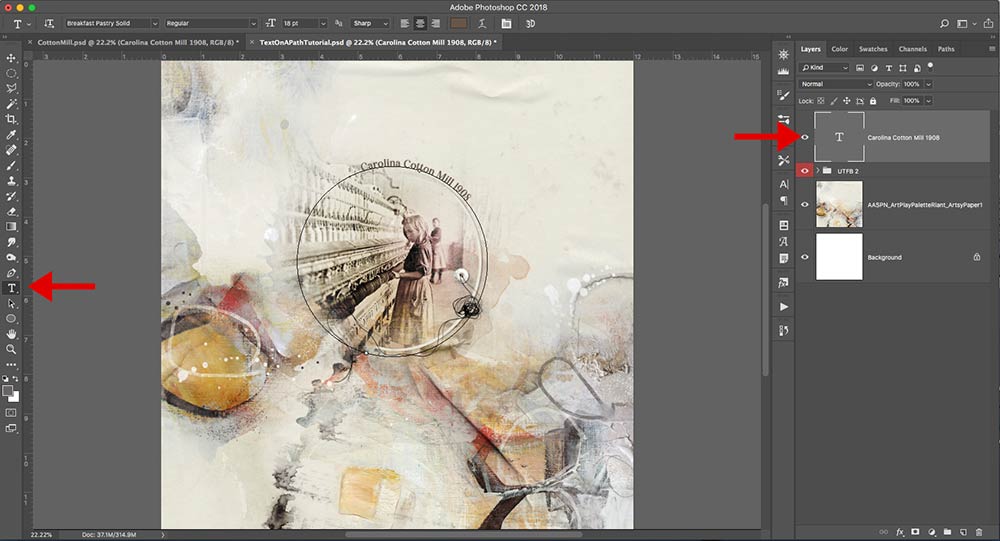
Task: Select the Elliptical Marquee tool
Action: (11, 73)
